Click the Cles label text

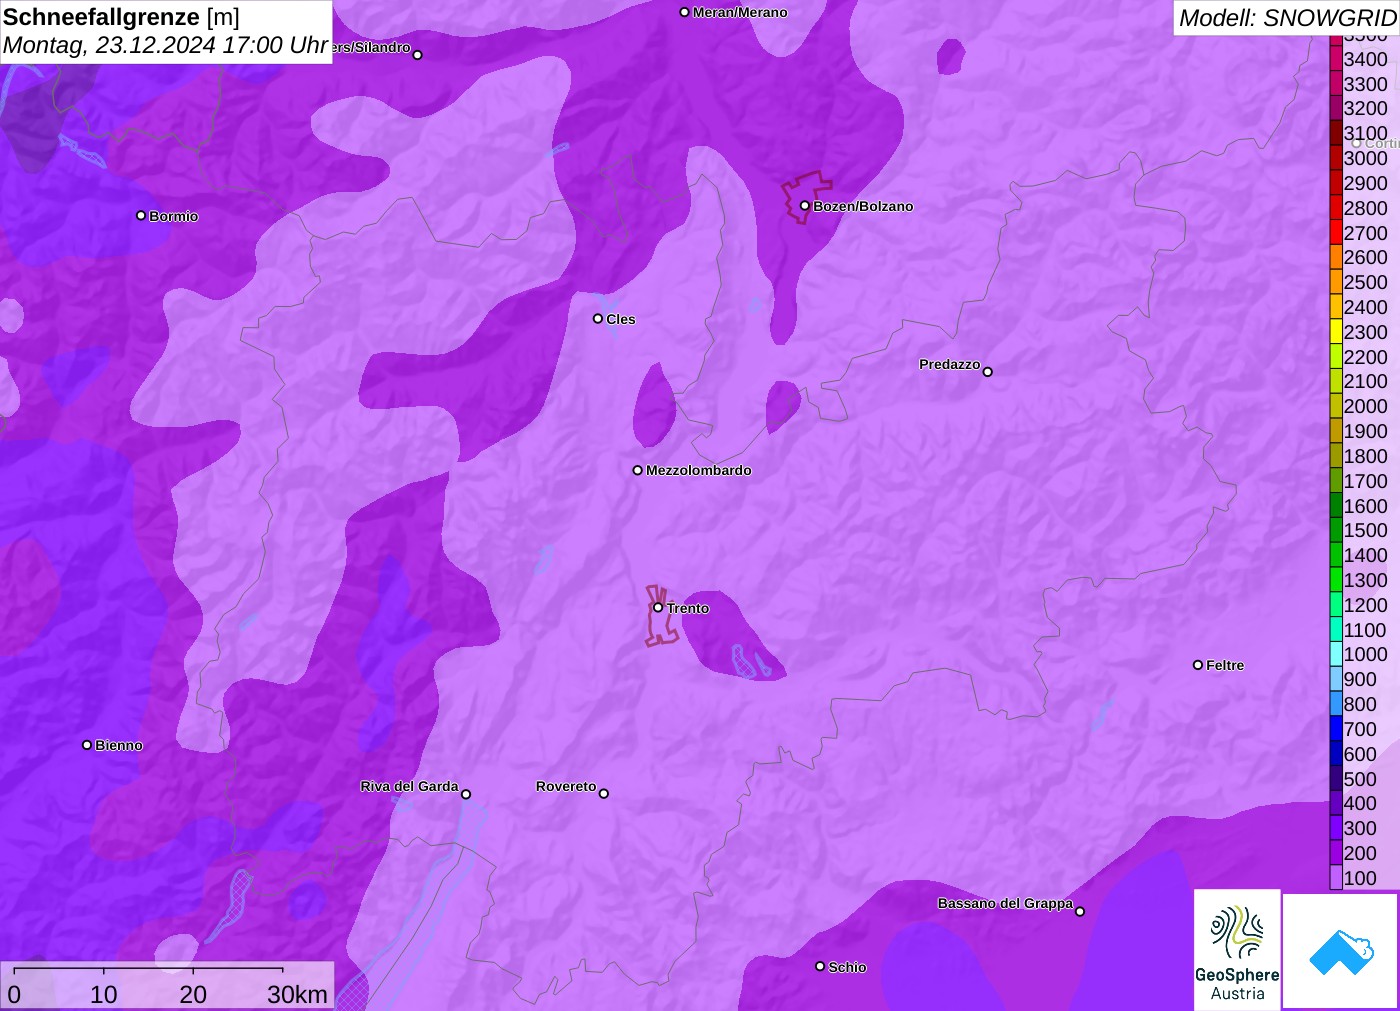(x=620, y=319)
